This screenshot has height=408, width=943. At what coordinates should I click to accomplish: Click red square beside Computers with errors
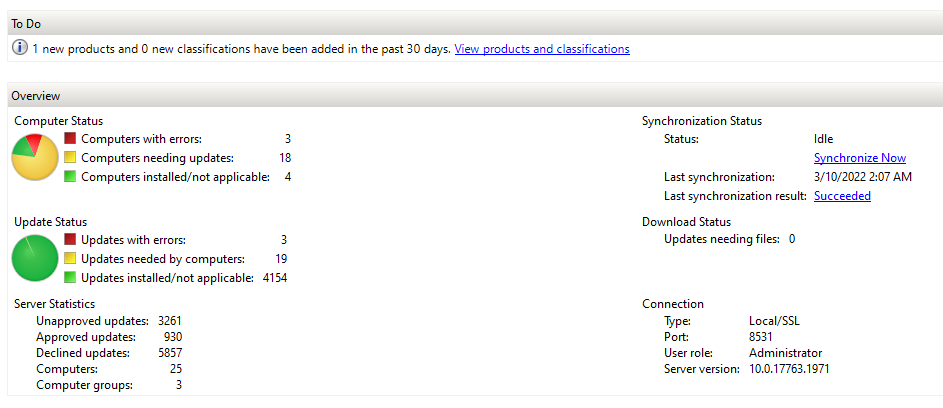click(x=70, y=139)
